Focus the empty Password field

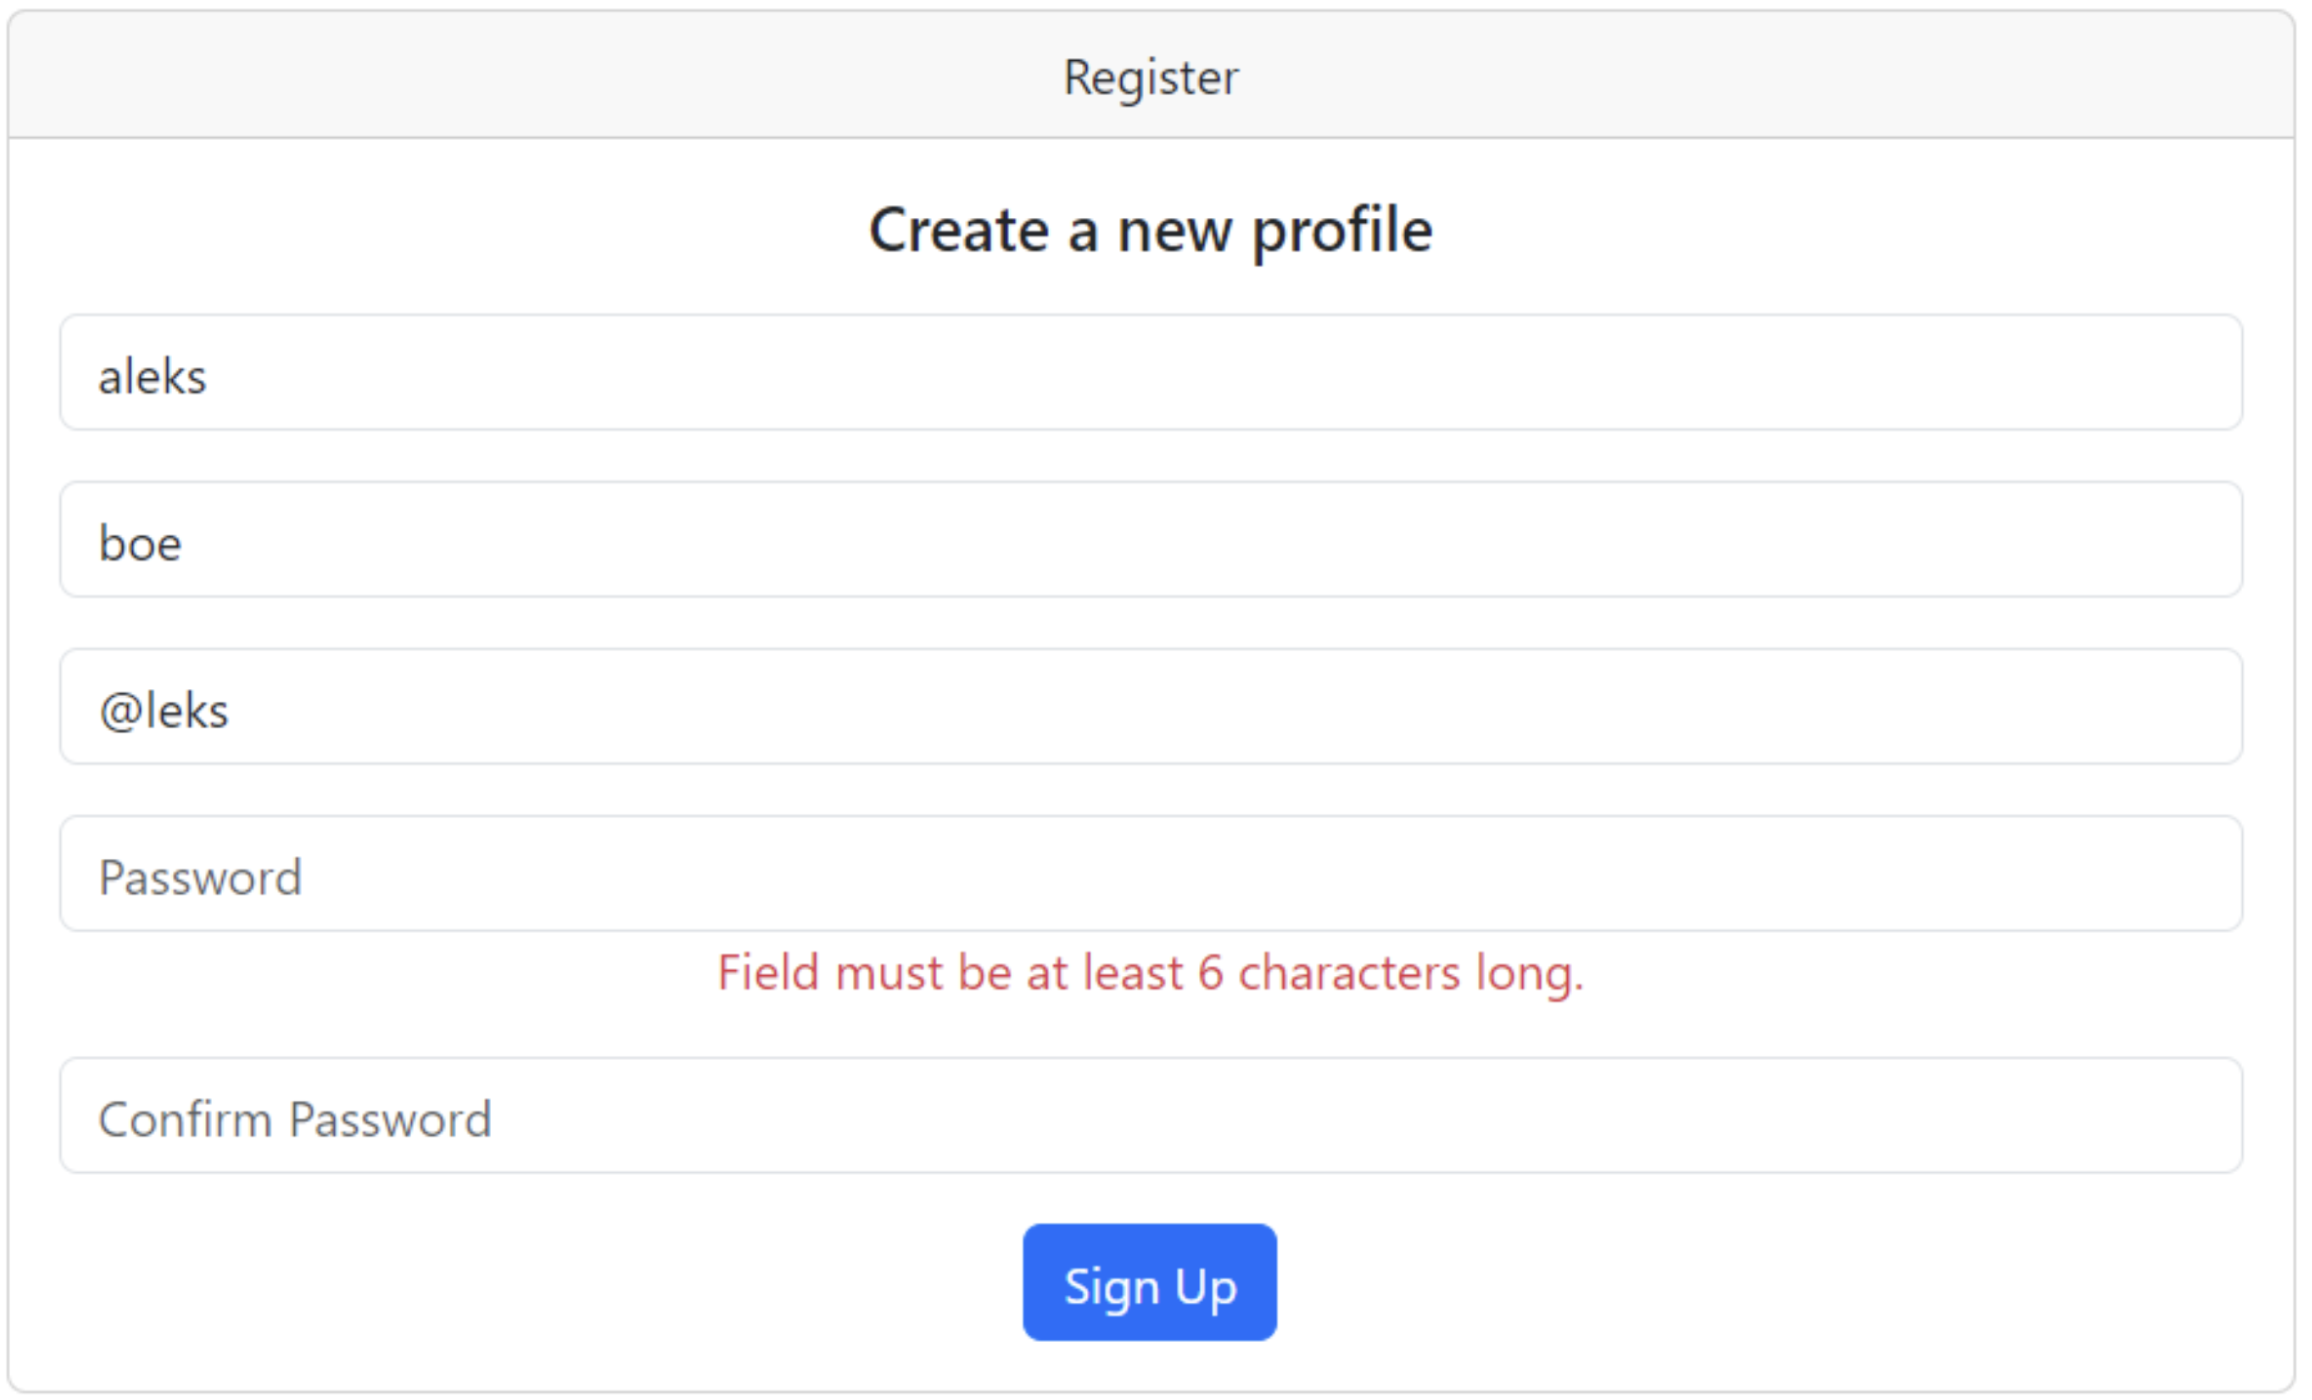pyautogui.click(x=1151, y=874)
